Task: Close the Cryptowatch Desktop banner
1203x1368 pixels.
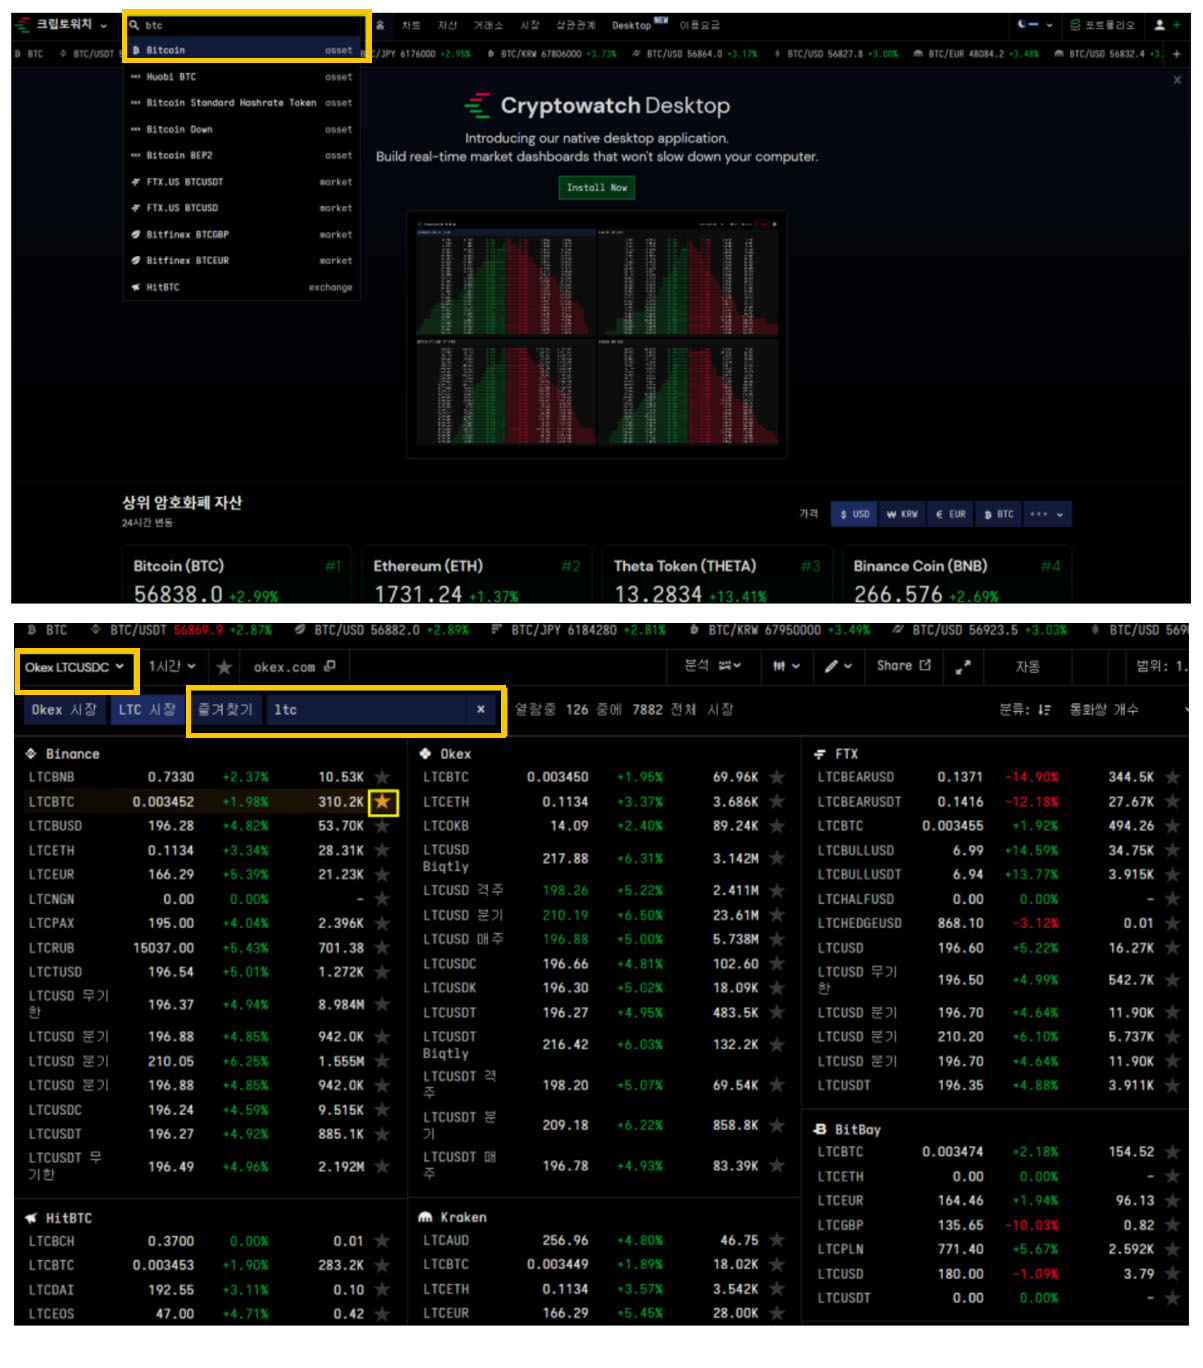Action: [1177, 80]
